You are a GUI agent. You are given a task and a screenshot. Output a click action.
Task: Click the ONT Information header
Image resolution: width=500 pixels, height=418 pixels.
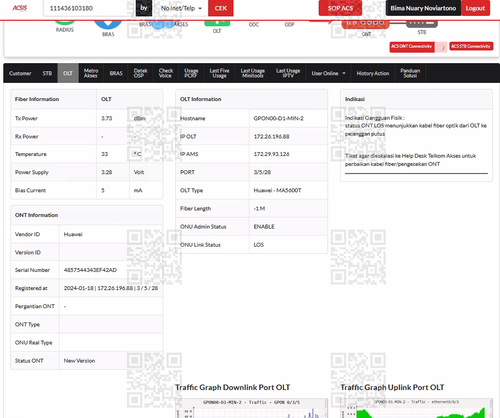point(36,215)
